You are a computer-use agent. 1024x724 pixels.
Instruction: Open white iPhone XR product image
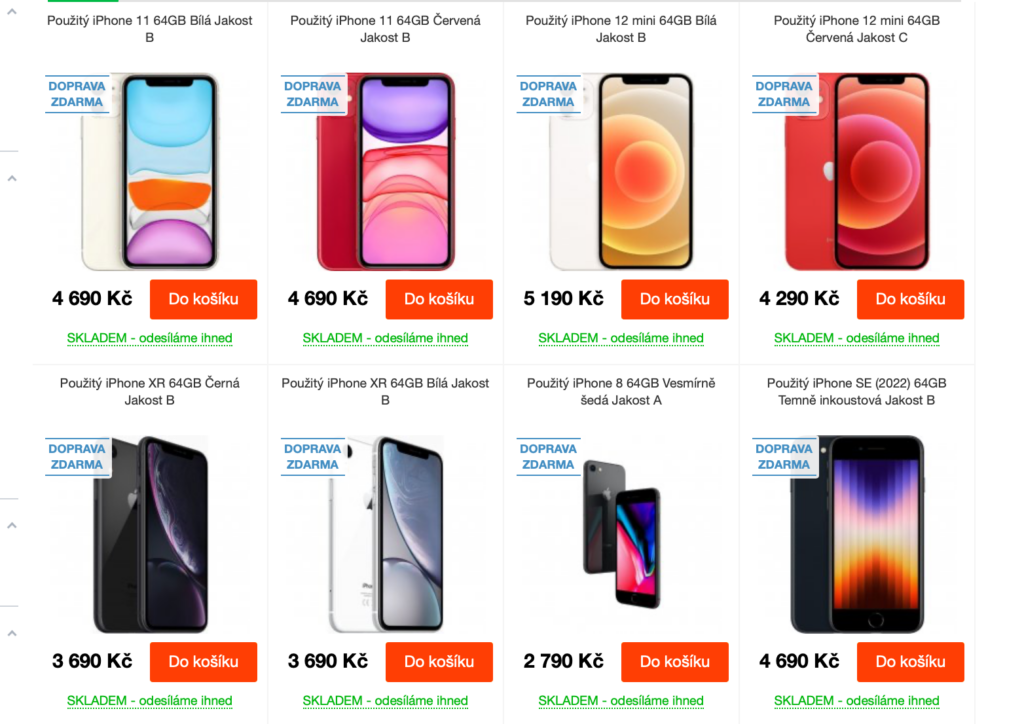[x=385, y=534]
